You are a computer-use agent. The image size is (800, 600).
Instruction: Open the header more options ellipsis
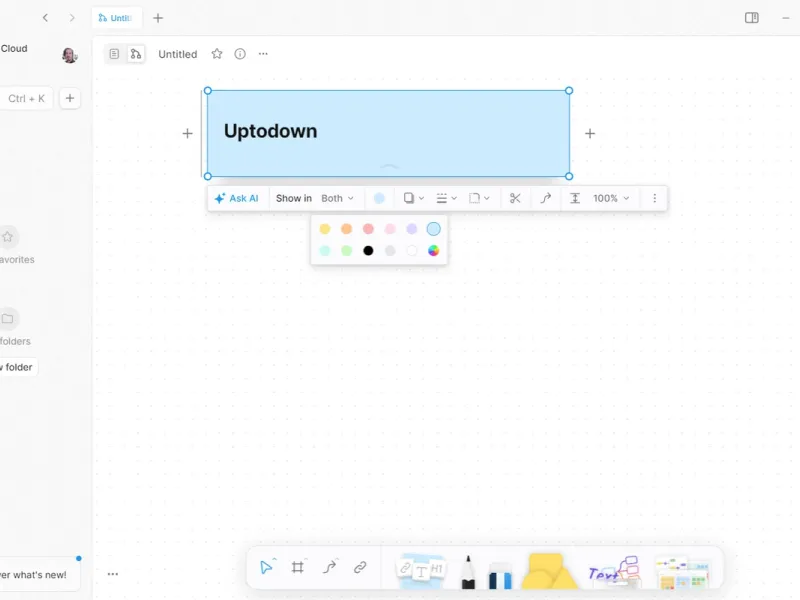(x=263, y=54)
